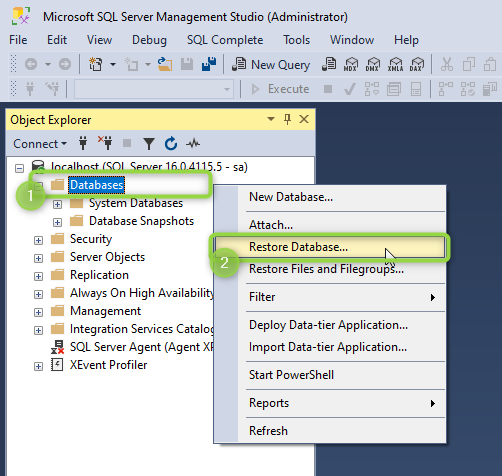Click the navigate back arrow icon
Image resolution: width=502 pixels, height=476 pixels.
[31, 64]
